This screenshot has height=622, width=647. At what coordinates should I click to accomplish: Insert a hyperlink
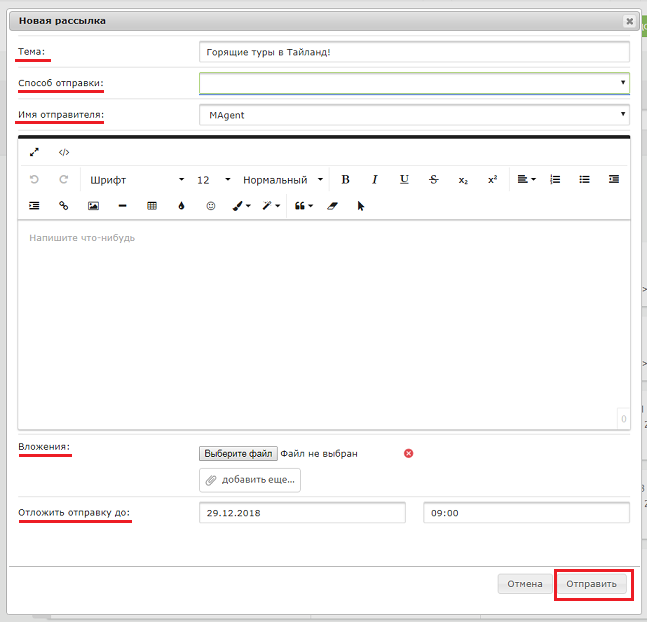tap(64, 206)
